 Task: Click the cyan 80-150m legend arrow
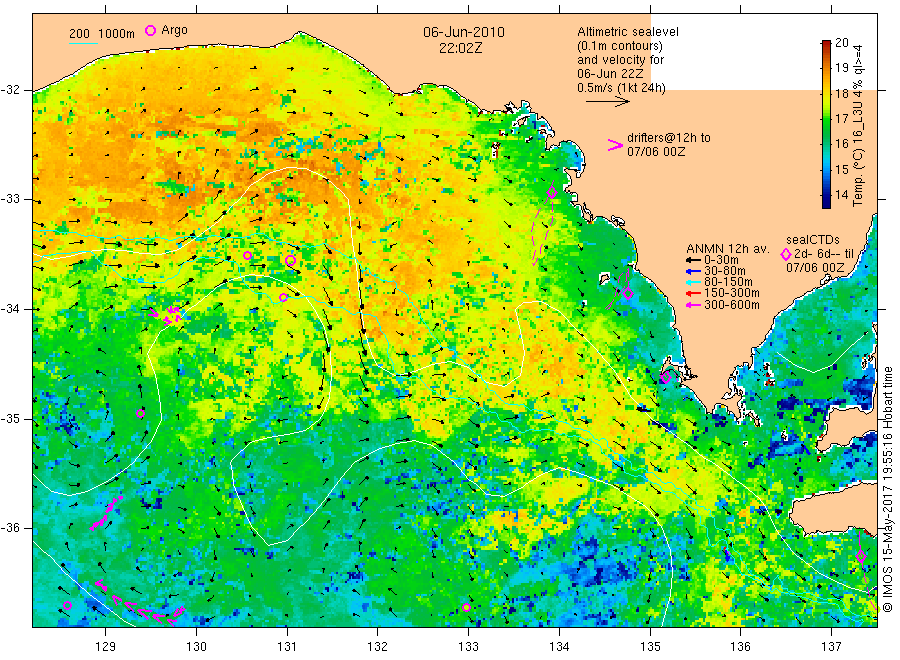coord(695,282)
